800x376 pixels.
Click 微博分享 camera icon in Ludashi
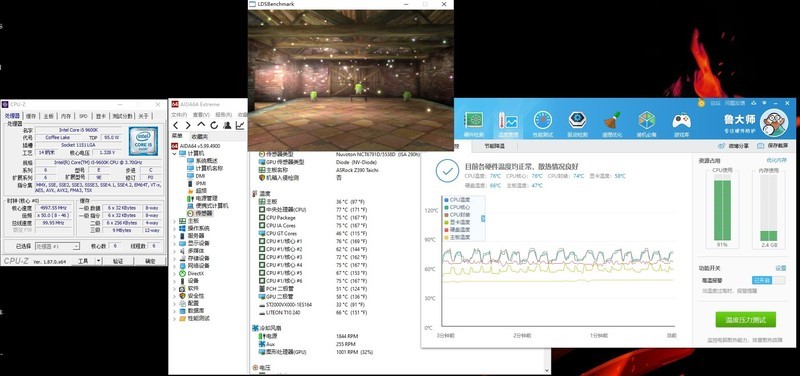tap(721, 146)
